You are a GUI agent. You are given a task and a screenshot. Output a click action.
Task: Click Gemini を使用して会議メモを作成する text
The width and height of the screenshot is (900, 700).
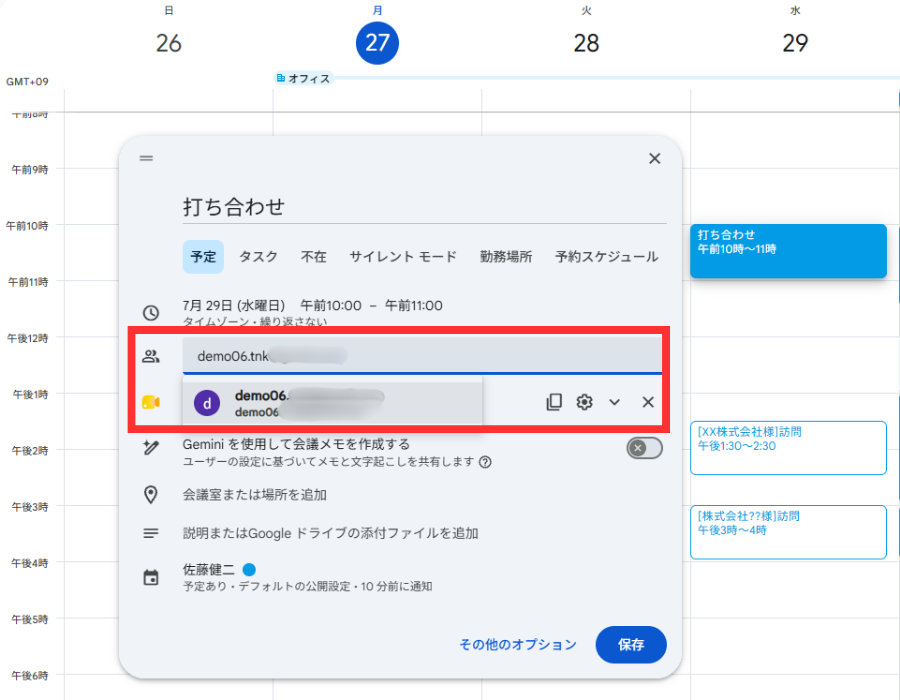[296, 444]
